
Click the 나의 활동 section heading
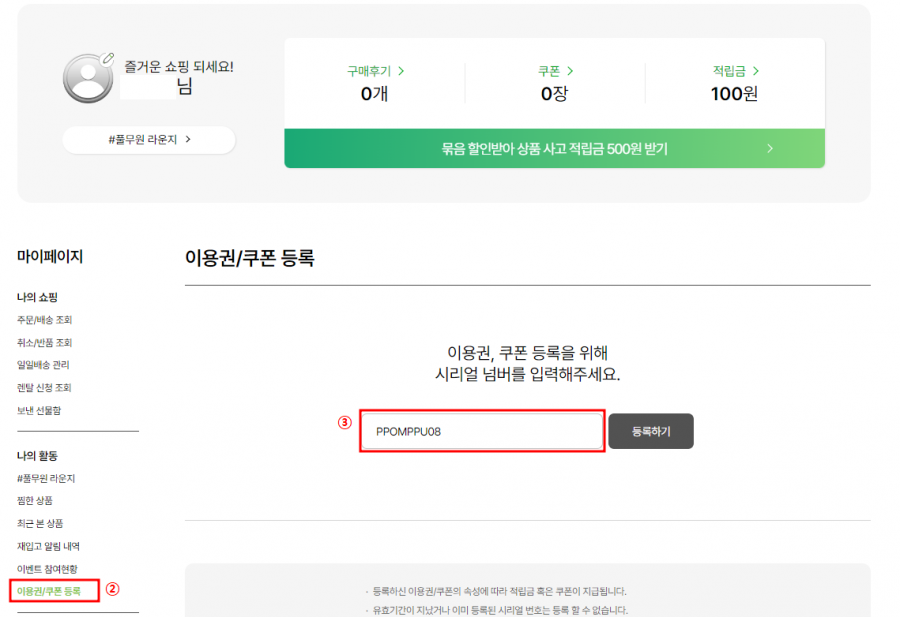click(37, 456)
